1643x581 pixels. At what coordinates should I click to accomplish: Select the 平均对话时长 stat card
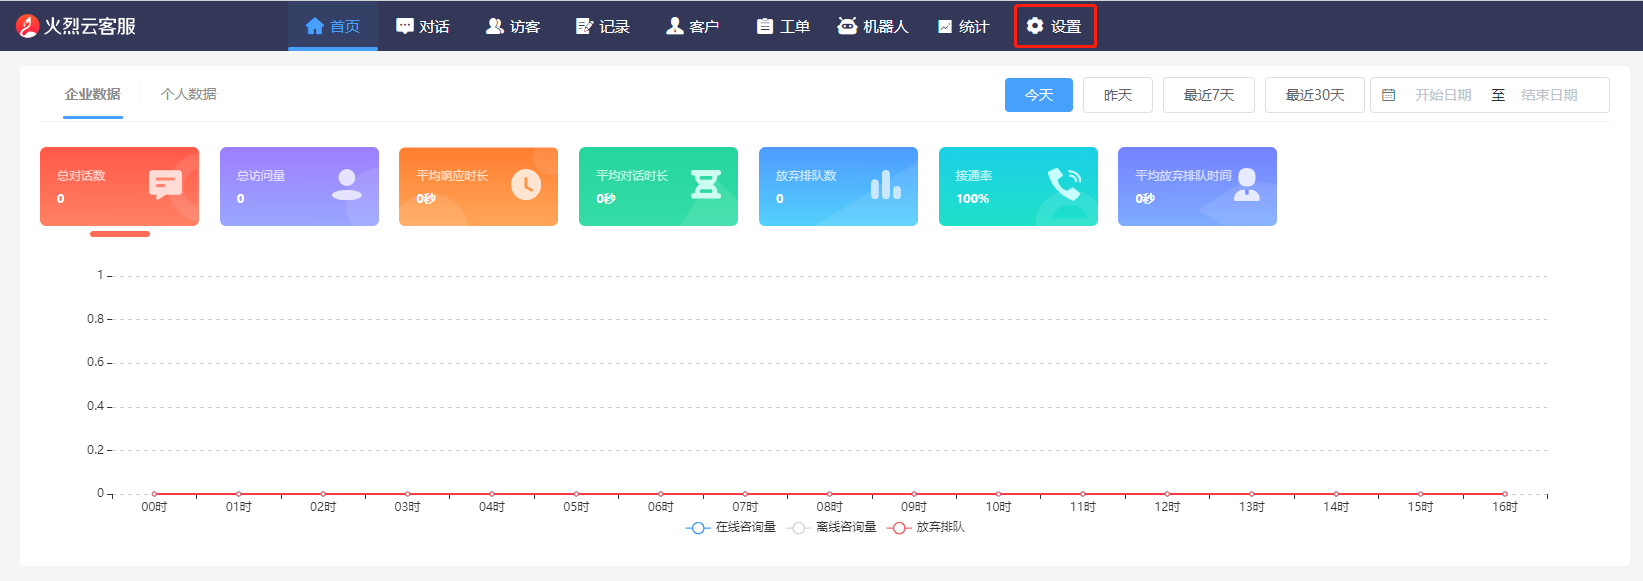pos(658,186)
